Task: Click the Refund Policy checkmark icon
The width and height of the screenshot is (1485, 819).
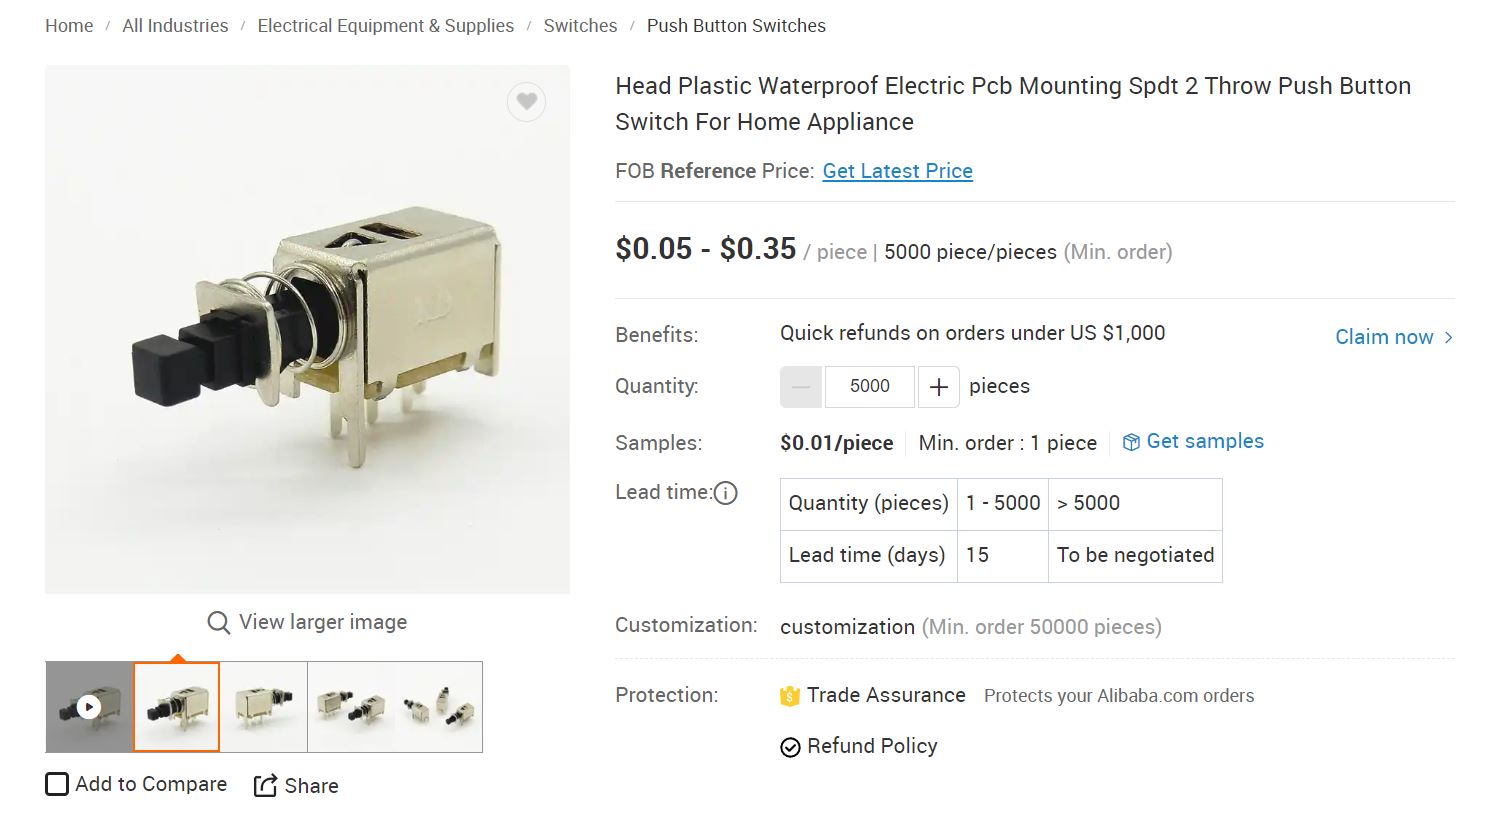Action: (x=790, y=747)
